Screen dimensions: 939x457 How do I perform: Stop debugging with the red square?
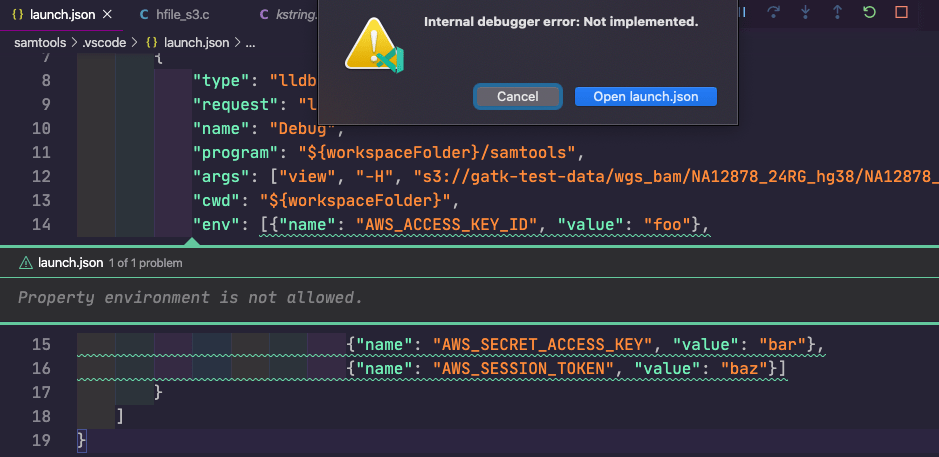coord(901,13)
